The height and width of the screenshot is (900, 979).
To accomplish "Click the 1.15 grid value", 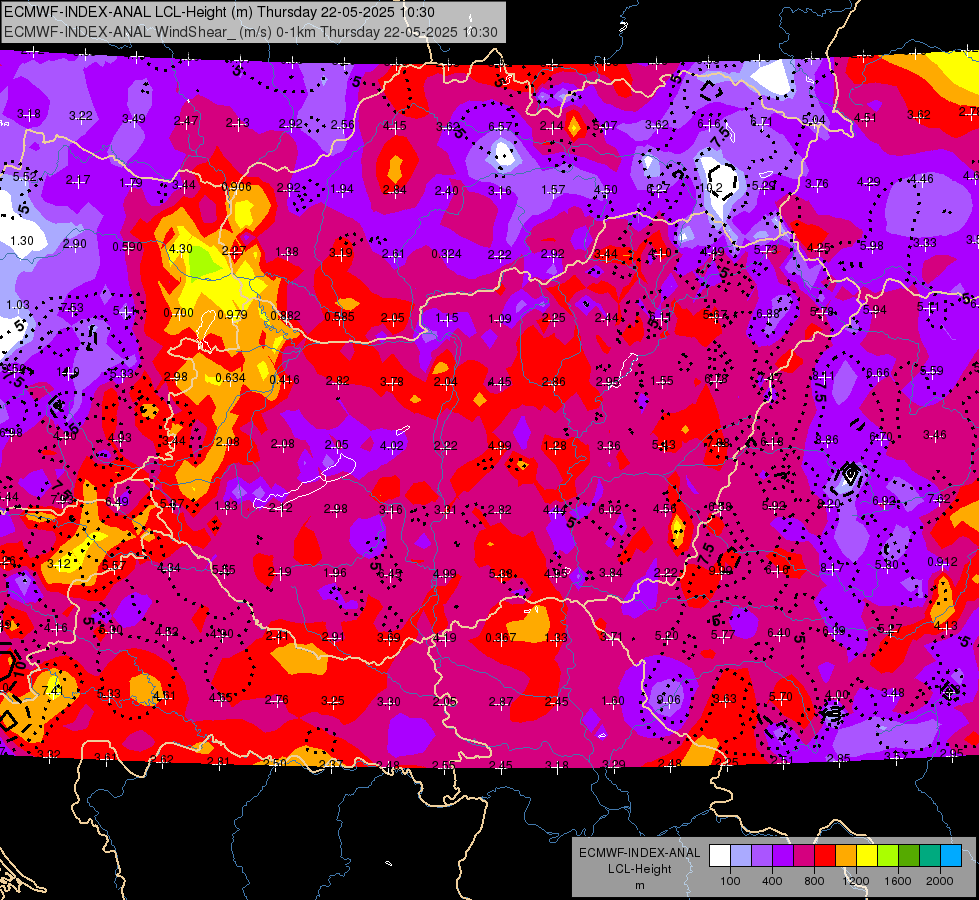I will pyautogui.click(x=446, y=318).
